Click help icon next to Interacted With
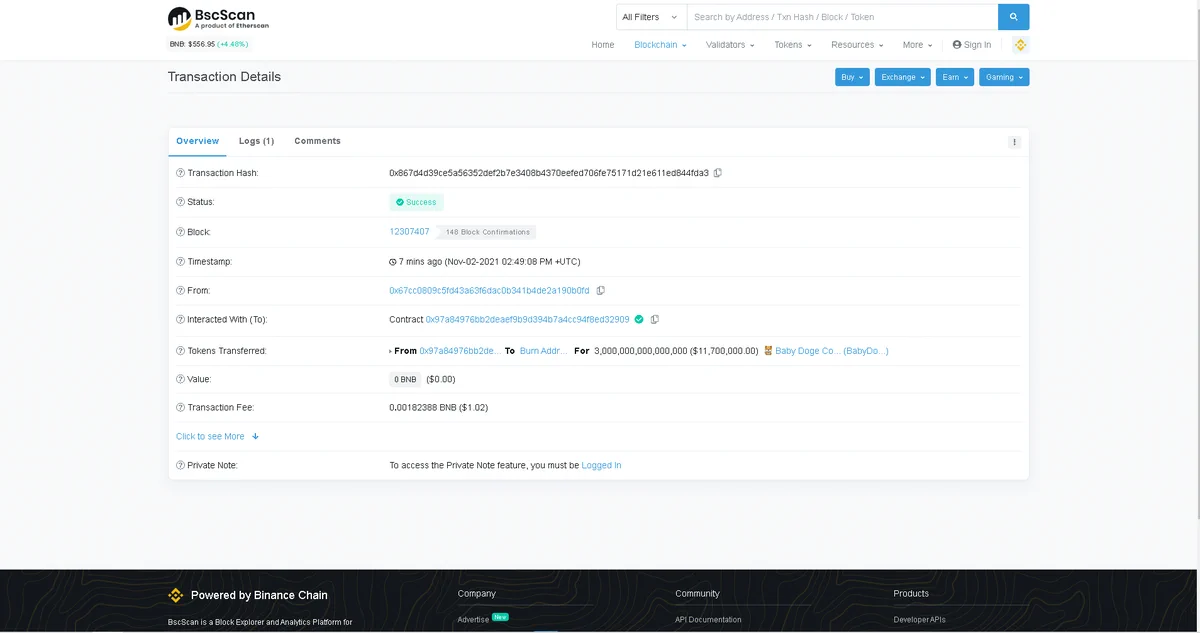 pos(180,320)
